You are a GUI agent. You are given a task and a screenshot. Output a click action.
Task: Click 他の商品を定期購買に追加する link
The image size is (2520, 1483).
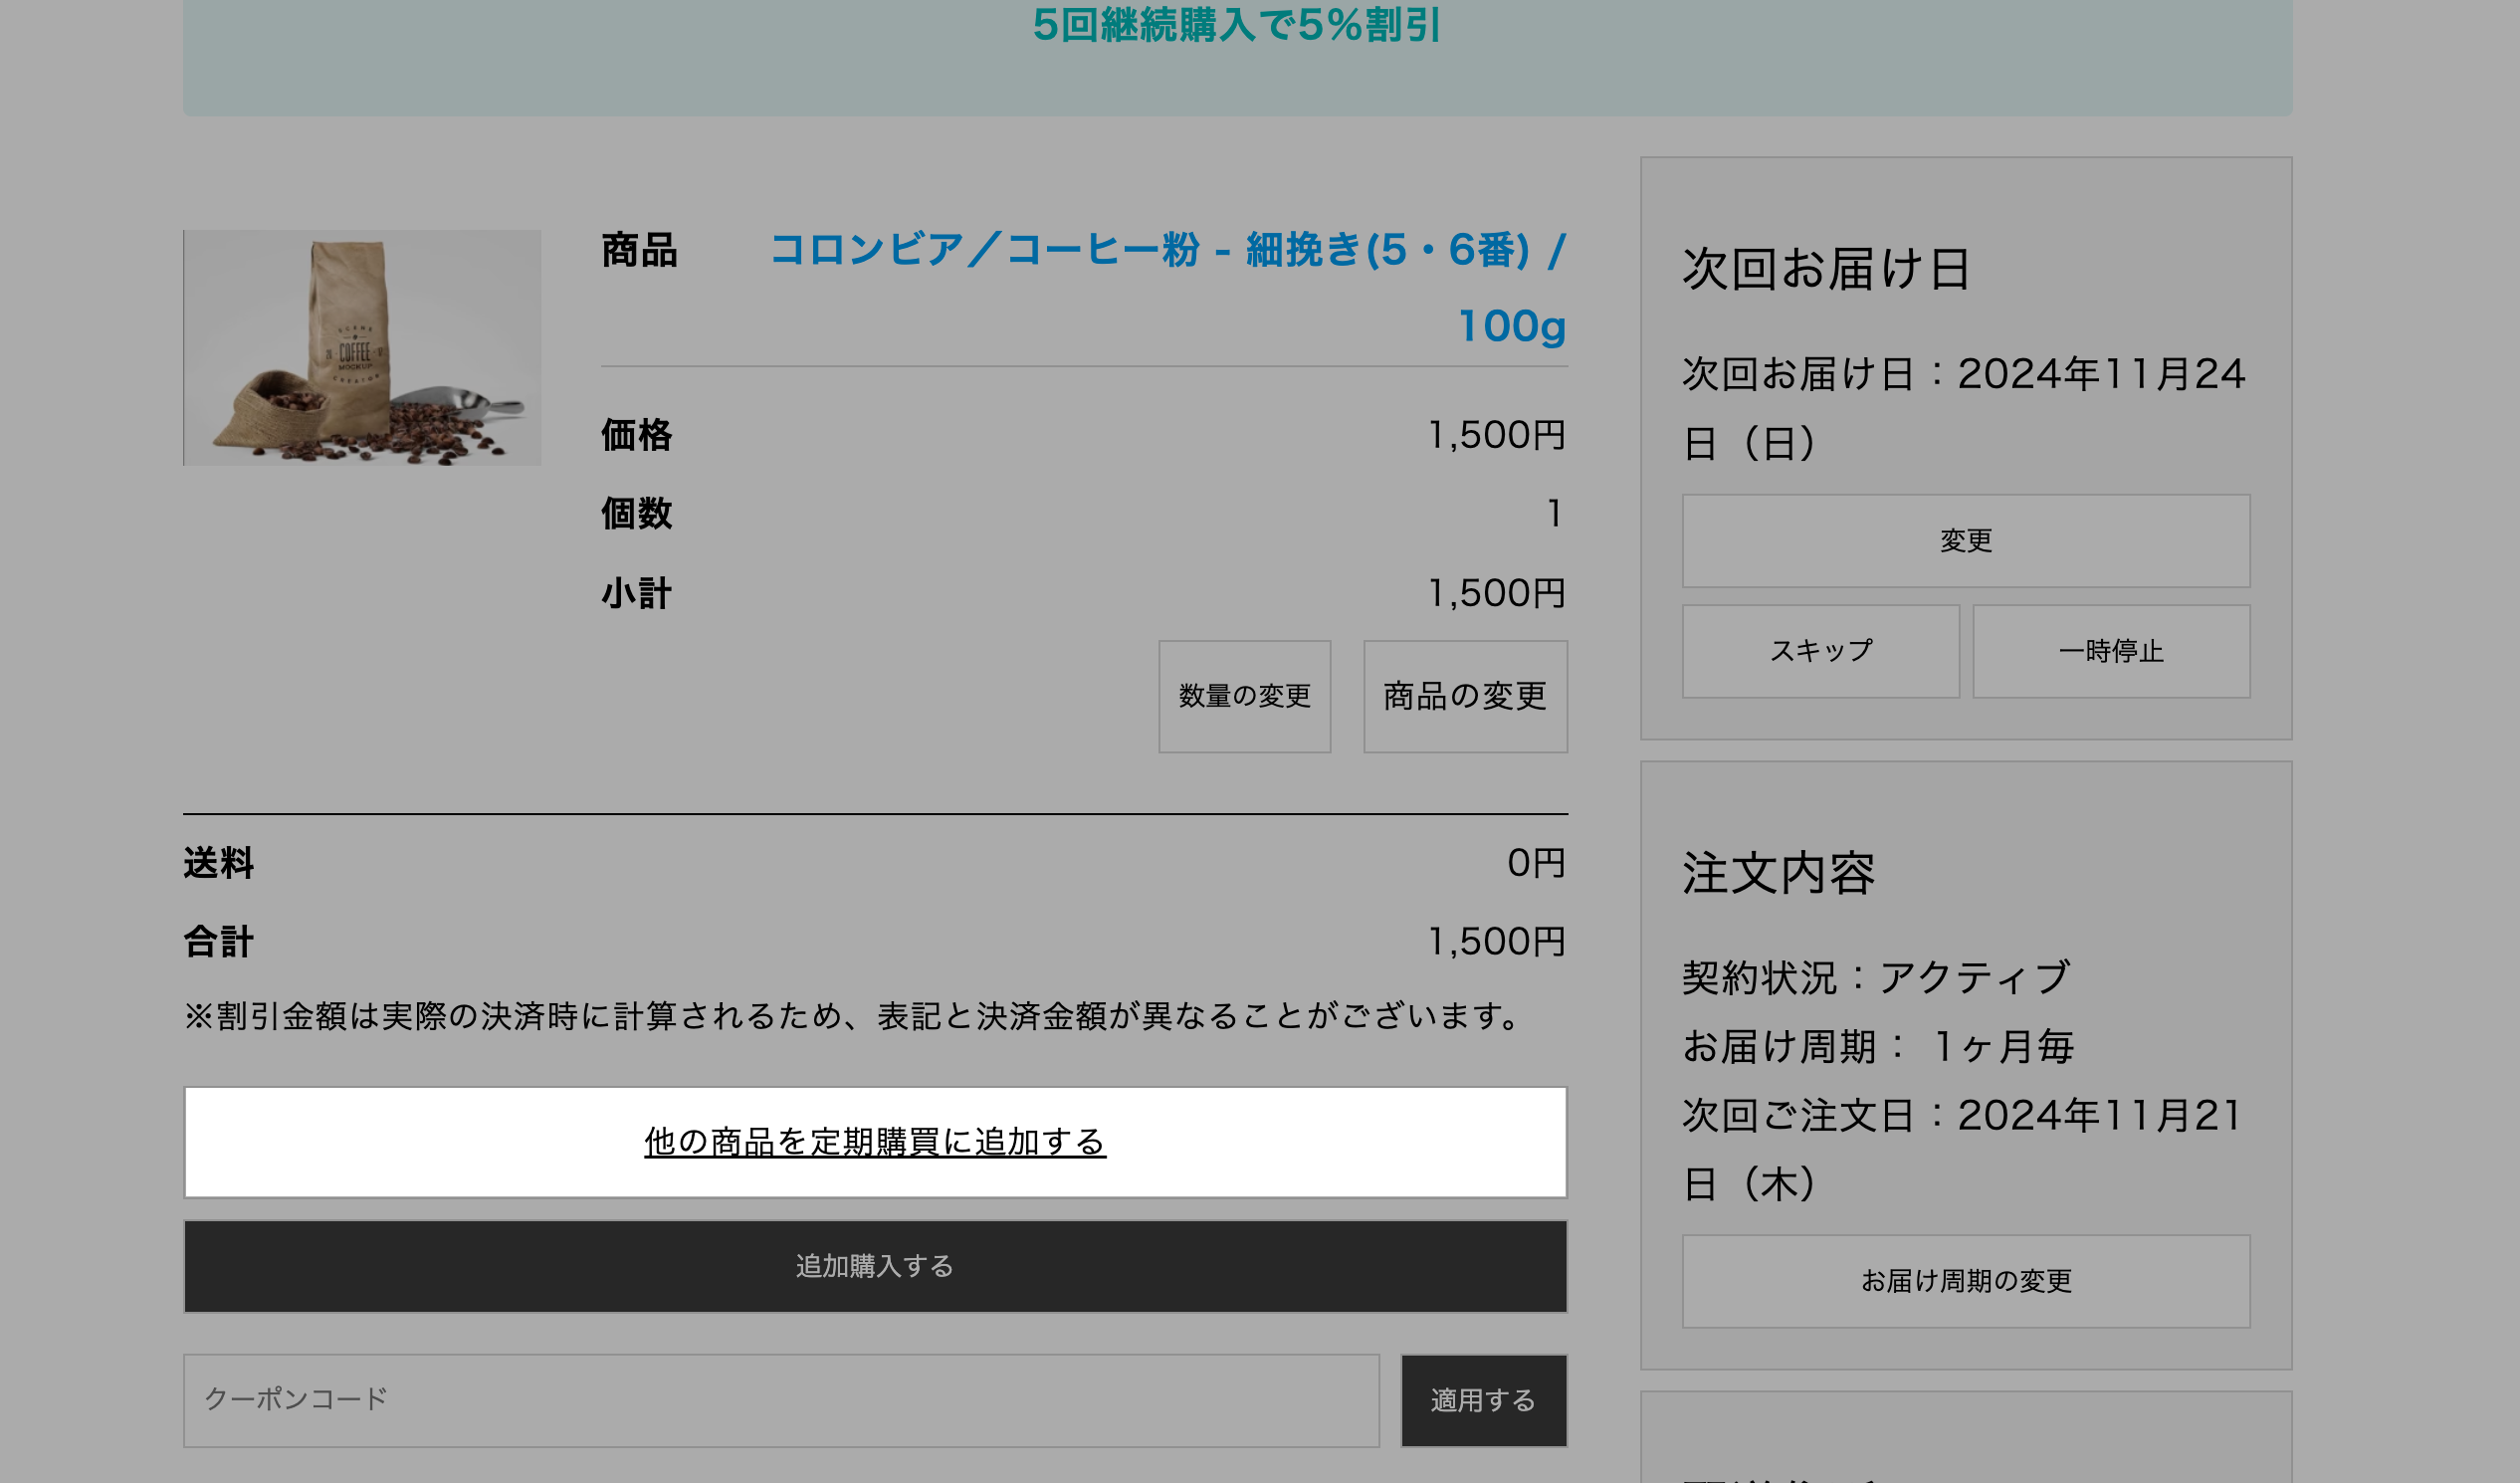point(874,1141)
